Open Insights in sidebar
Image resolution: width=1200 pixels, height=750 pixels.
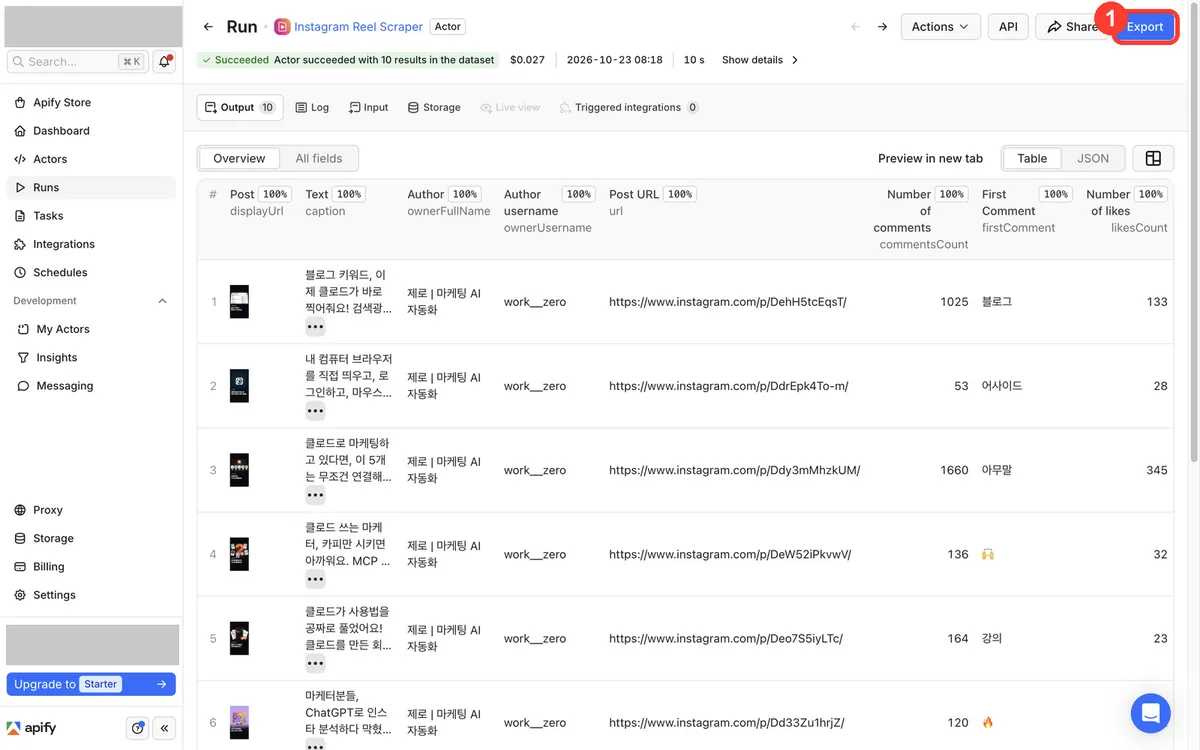91,357
